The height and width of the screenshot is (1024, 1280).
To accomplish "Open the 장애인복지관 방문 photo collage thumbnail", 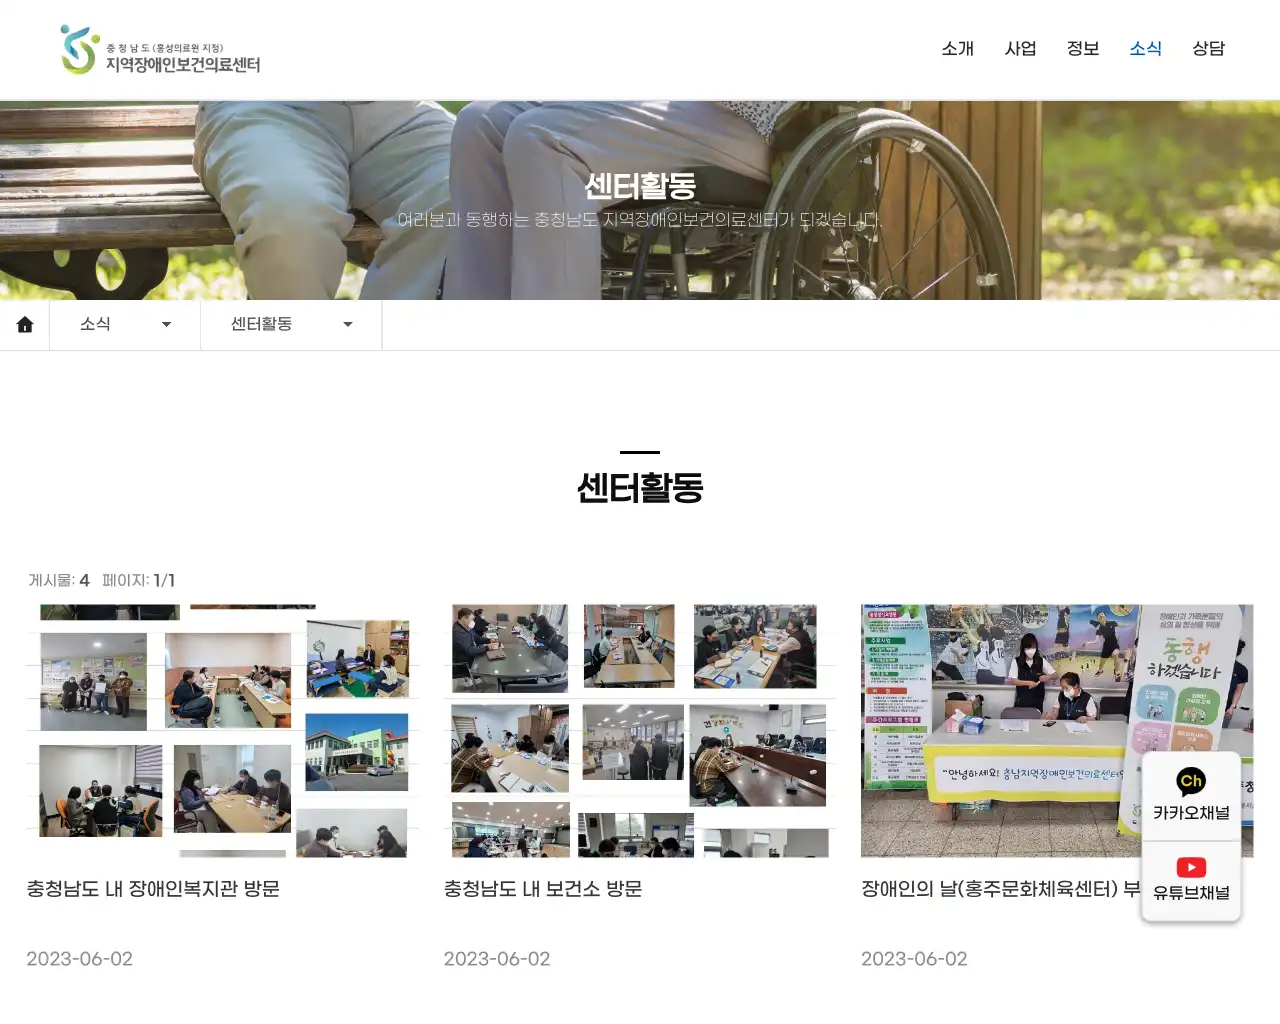I will pos(222,731).
